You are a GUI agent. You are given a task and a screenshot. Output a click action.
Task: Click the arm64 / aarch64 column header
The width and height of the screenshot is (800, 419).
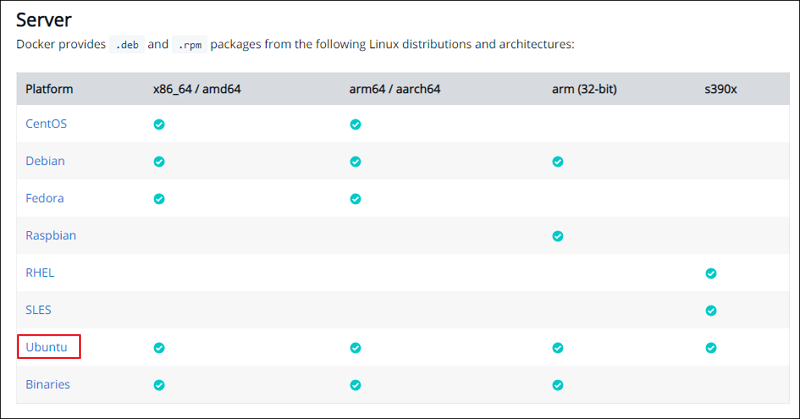(394, 89)
